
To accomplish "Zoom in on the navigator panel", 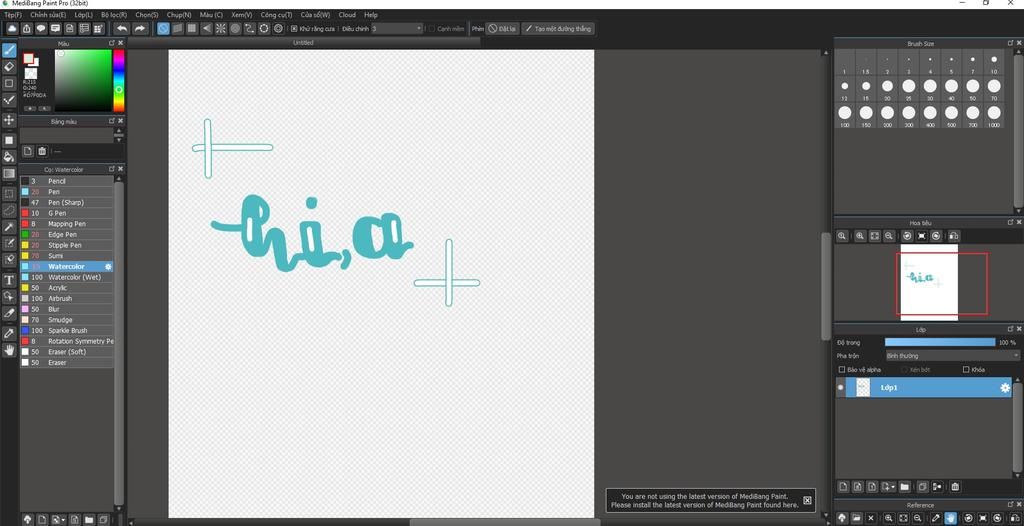I will [860, 236].
